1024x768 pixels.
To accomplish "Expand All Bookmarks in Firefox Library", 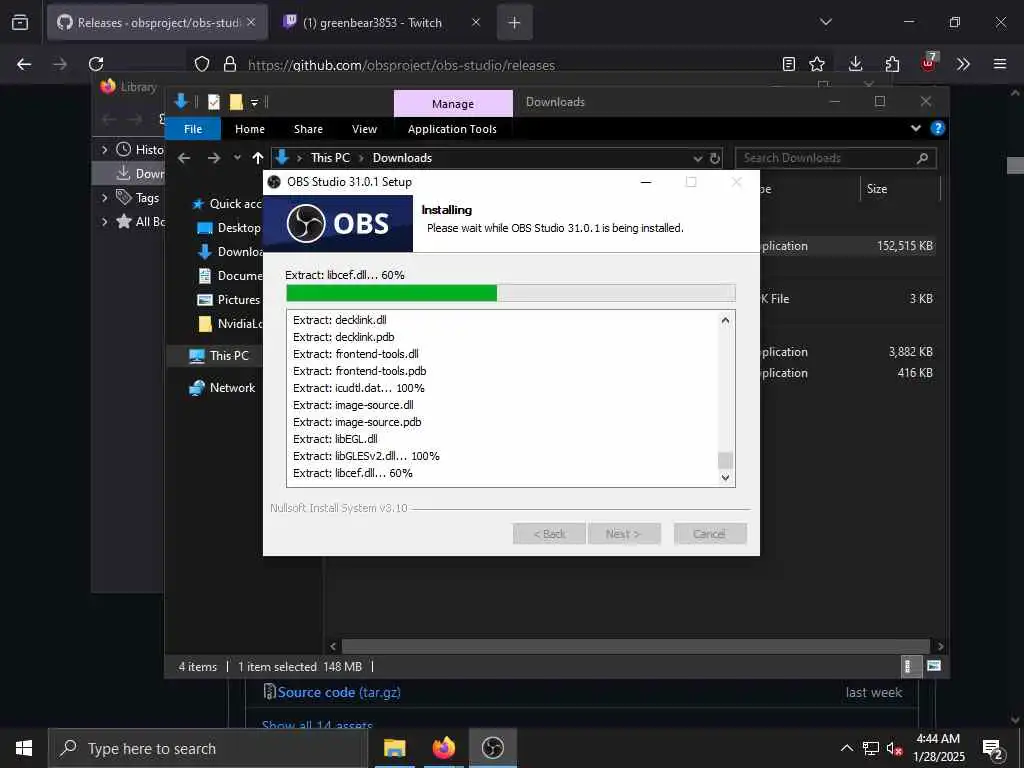I will pyautogui.click(x=104, y=221).
